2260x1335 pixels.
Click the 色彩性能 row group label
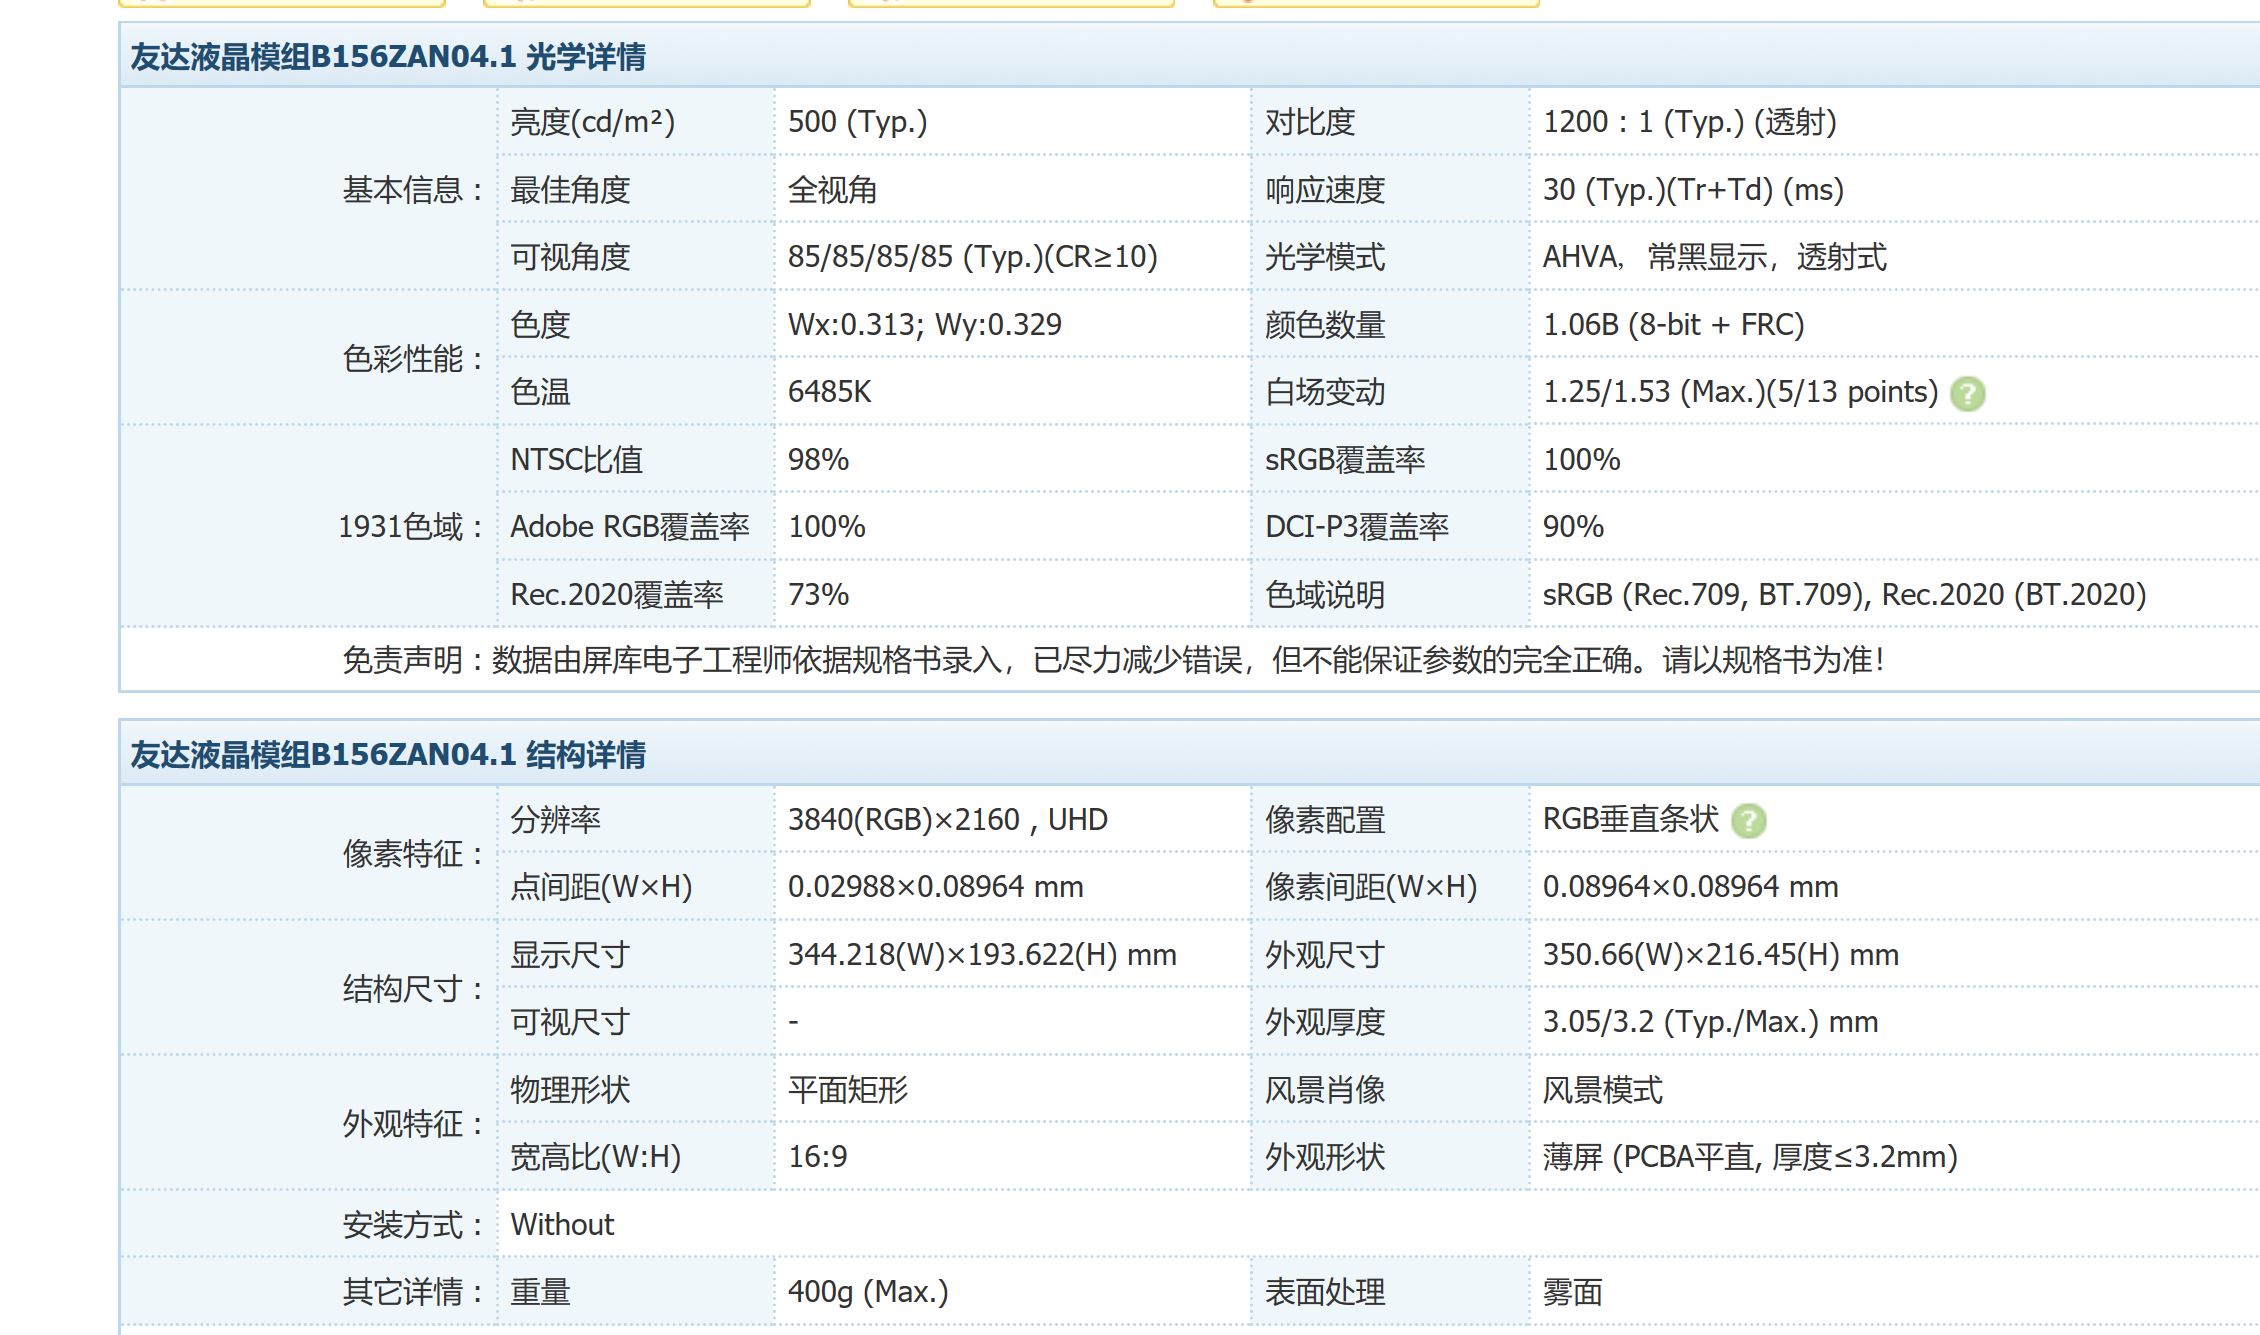pos(413,359)
